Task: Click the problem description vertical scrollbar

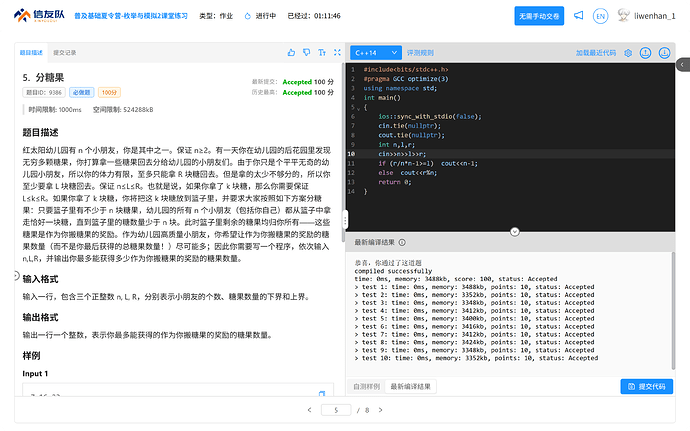Action: tap(343, 152)
